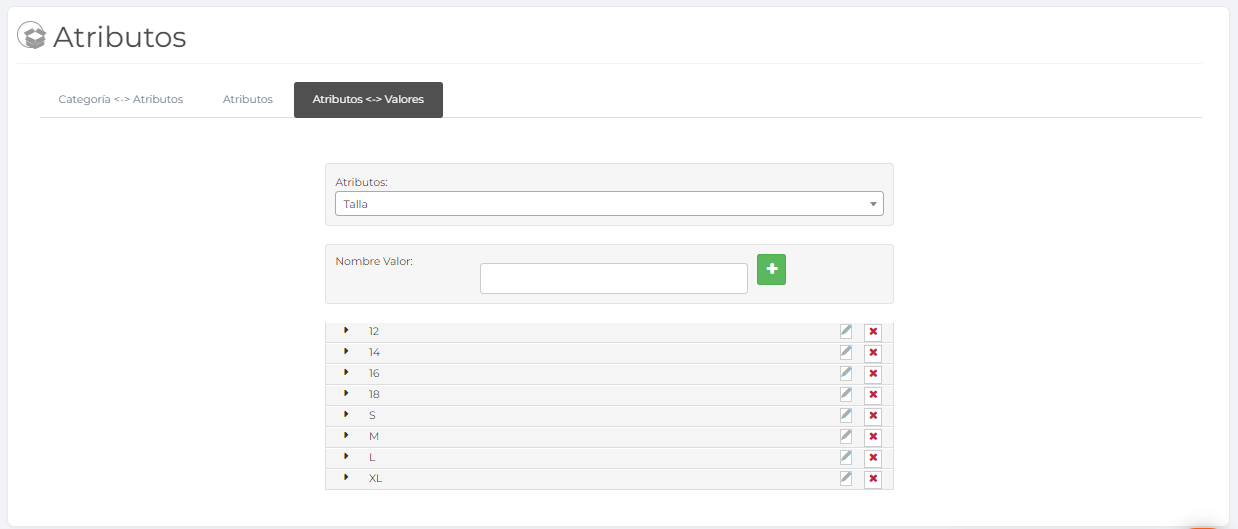
Task: Edit the value S with pencil icon
Action: [x=846, y=415]
